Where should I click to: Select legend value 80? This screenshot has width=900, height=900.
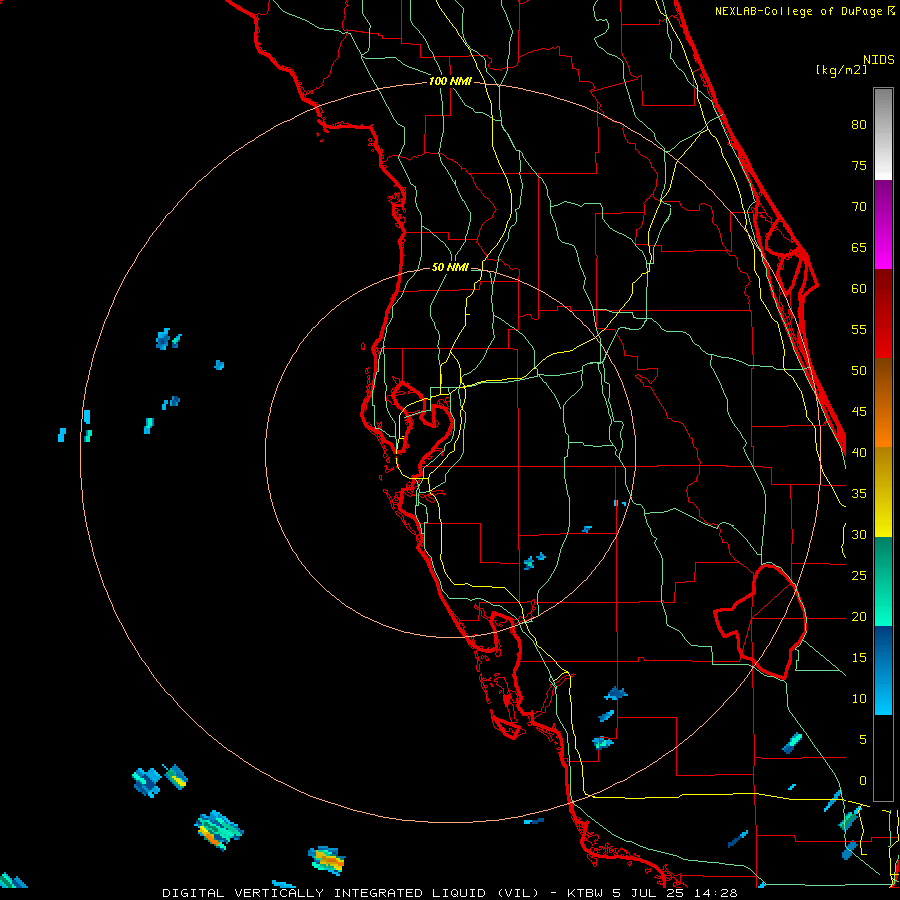[859, 125]
